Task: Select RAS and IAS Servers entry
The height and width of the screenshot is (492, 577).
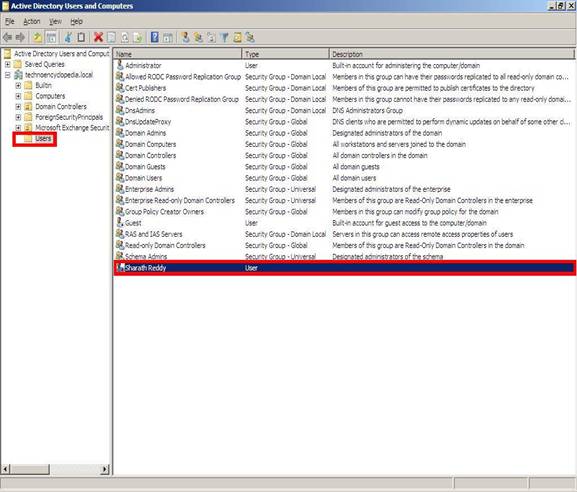Action: 153,234
